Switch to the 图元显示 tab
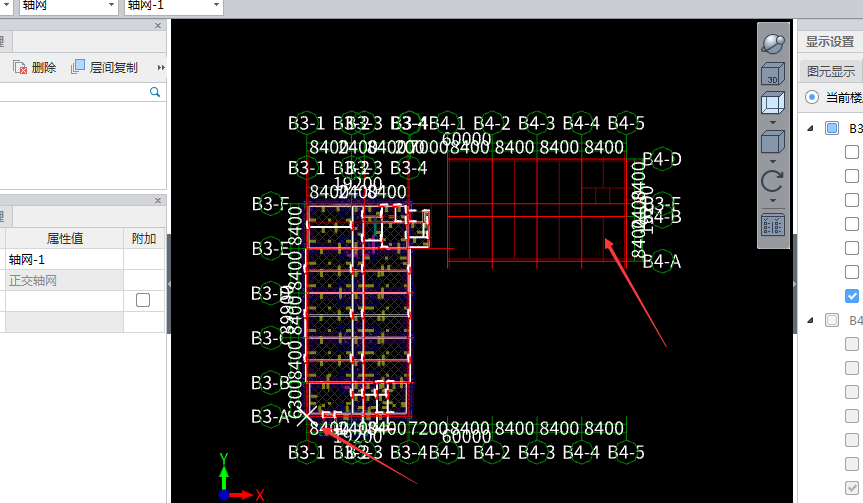Screen dimensions: 863x503 pos(831,72)
